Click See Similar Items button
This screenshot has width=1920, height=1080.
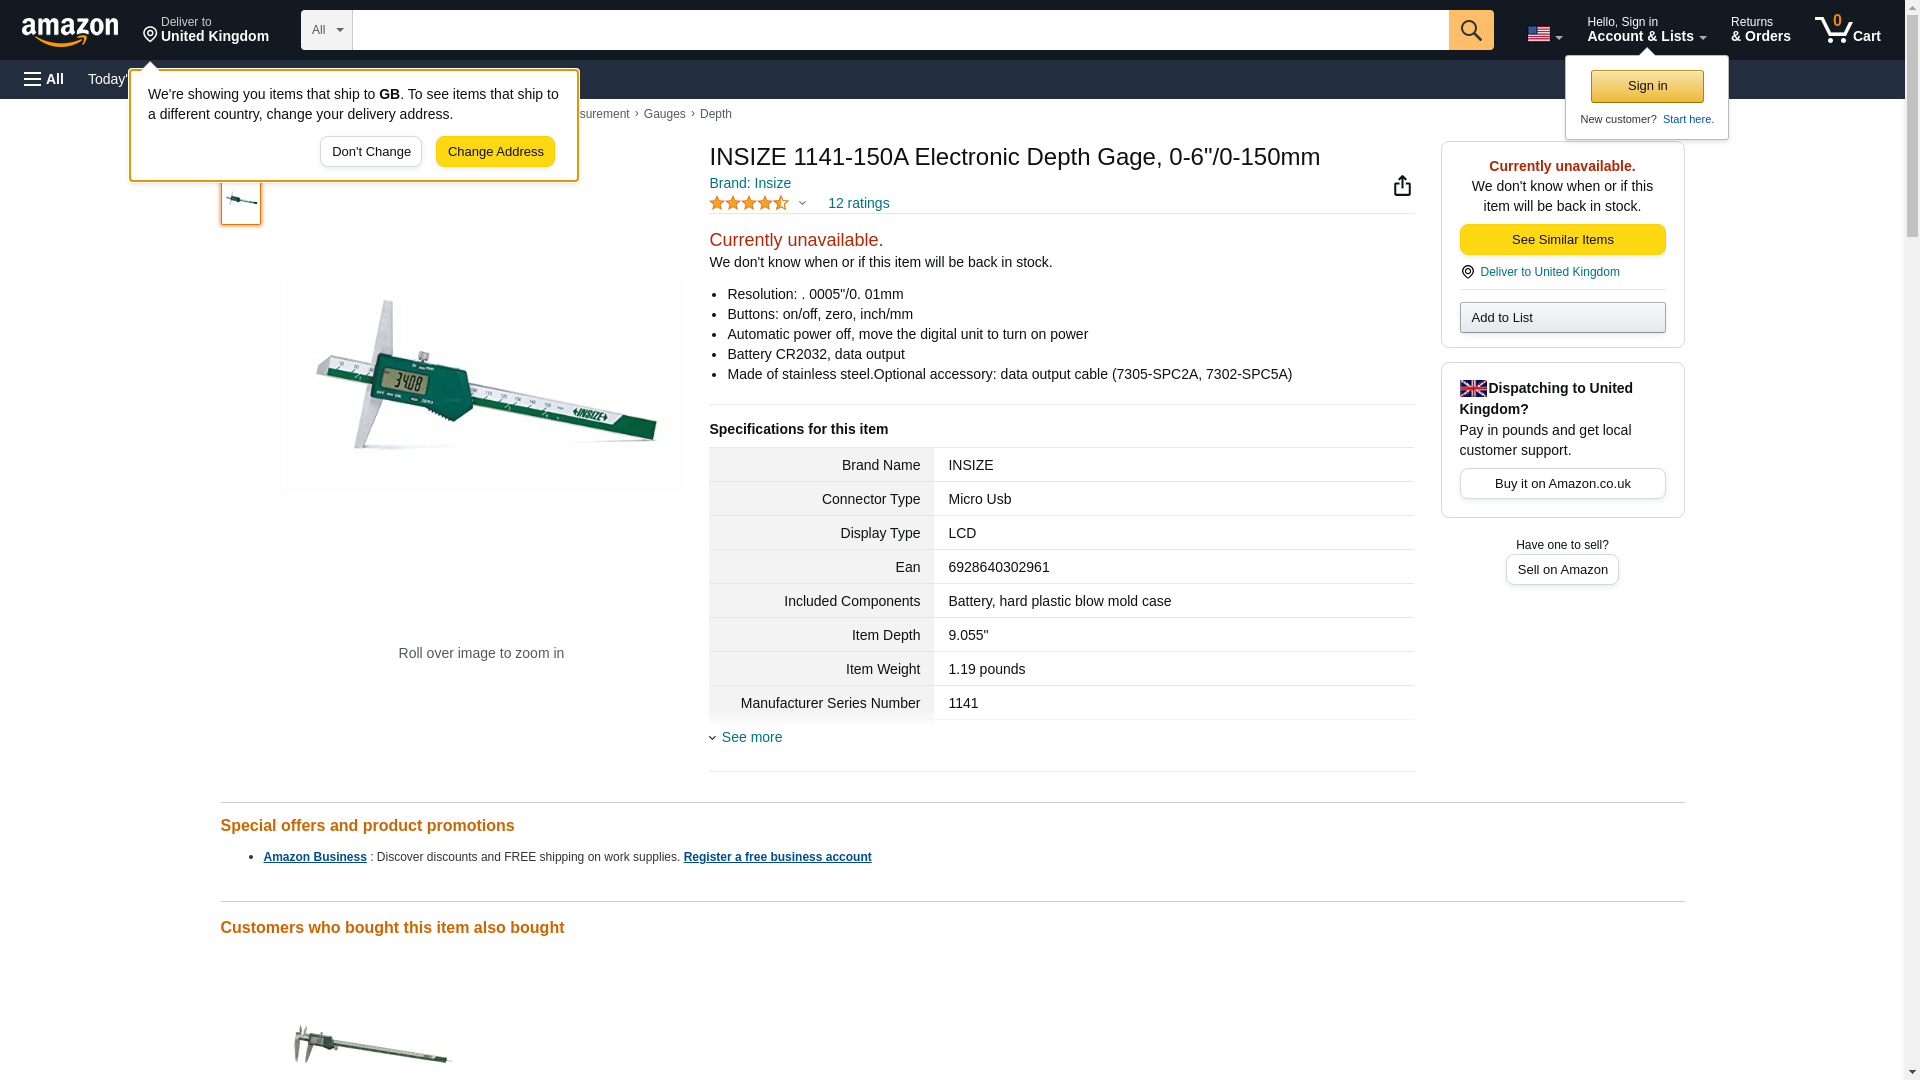tap(1562, 239)
